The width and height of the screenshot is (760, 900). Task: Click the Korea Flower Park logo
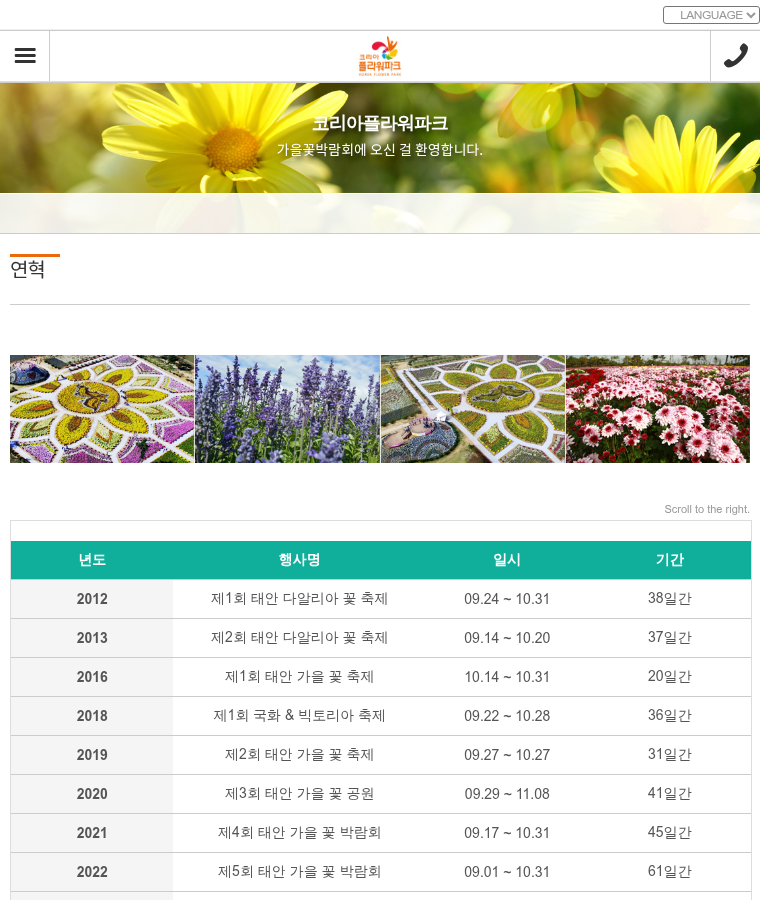[380, 56]
